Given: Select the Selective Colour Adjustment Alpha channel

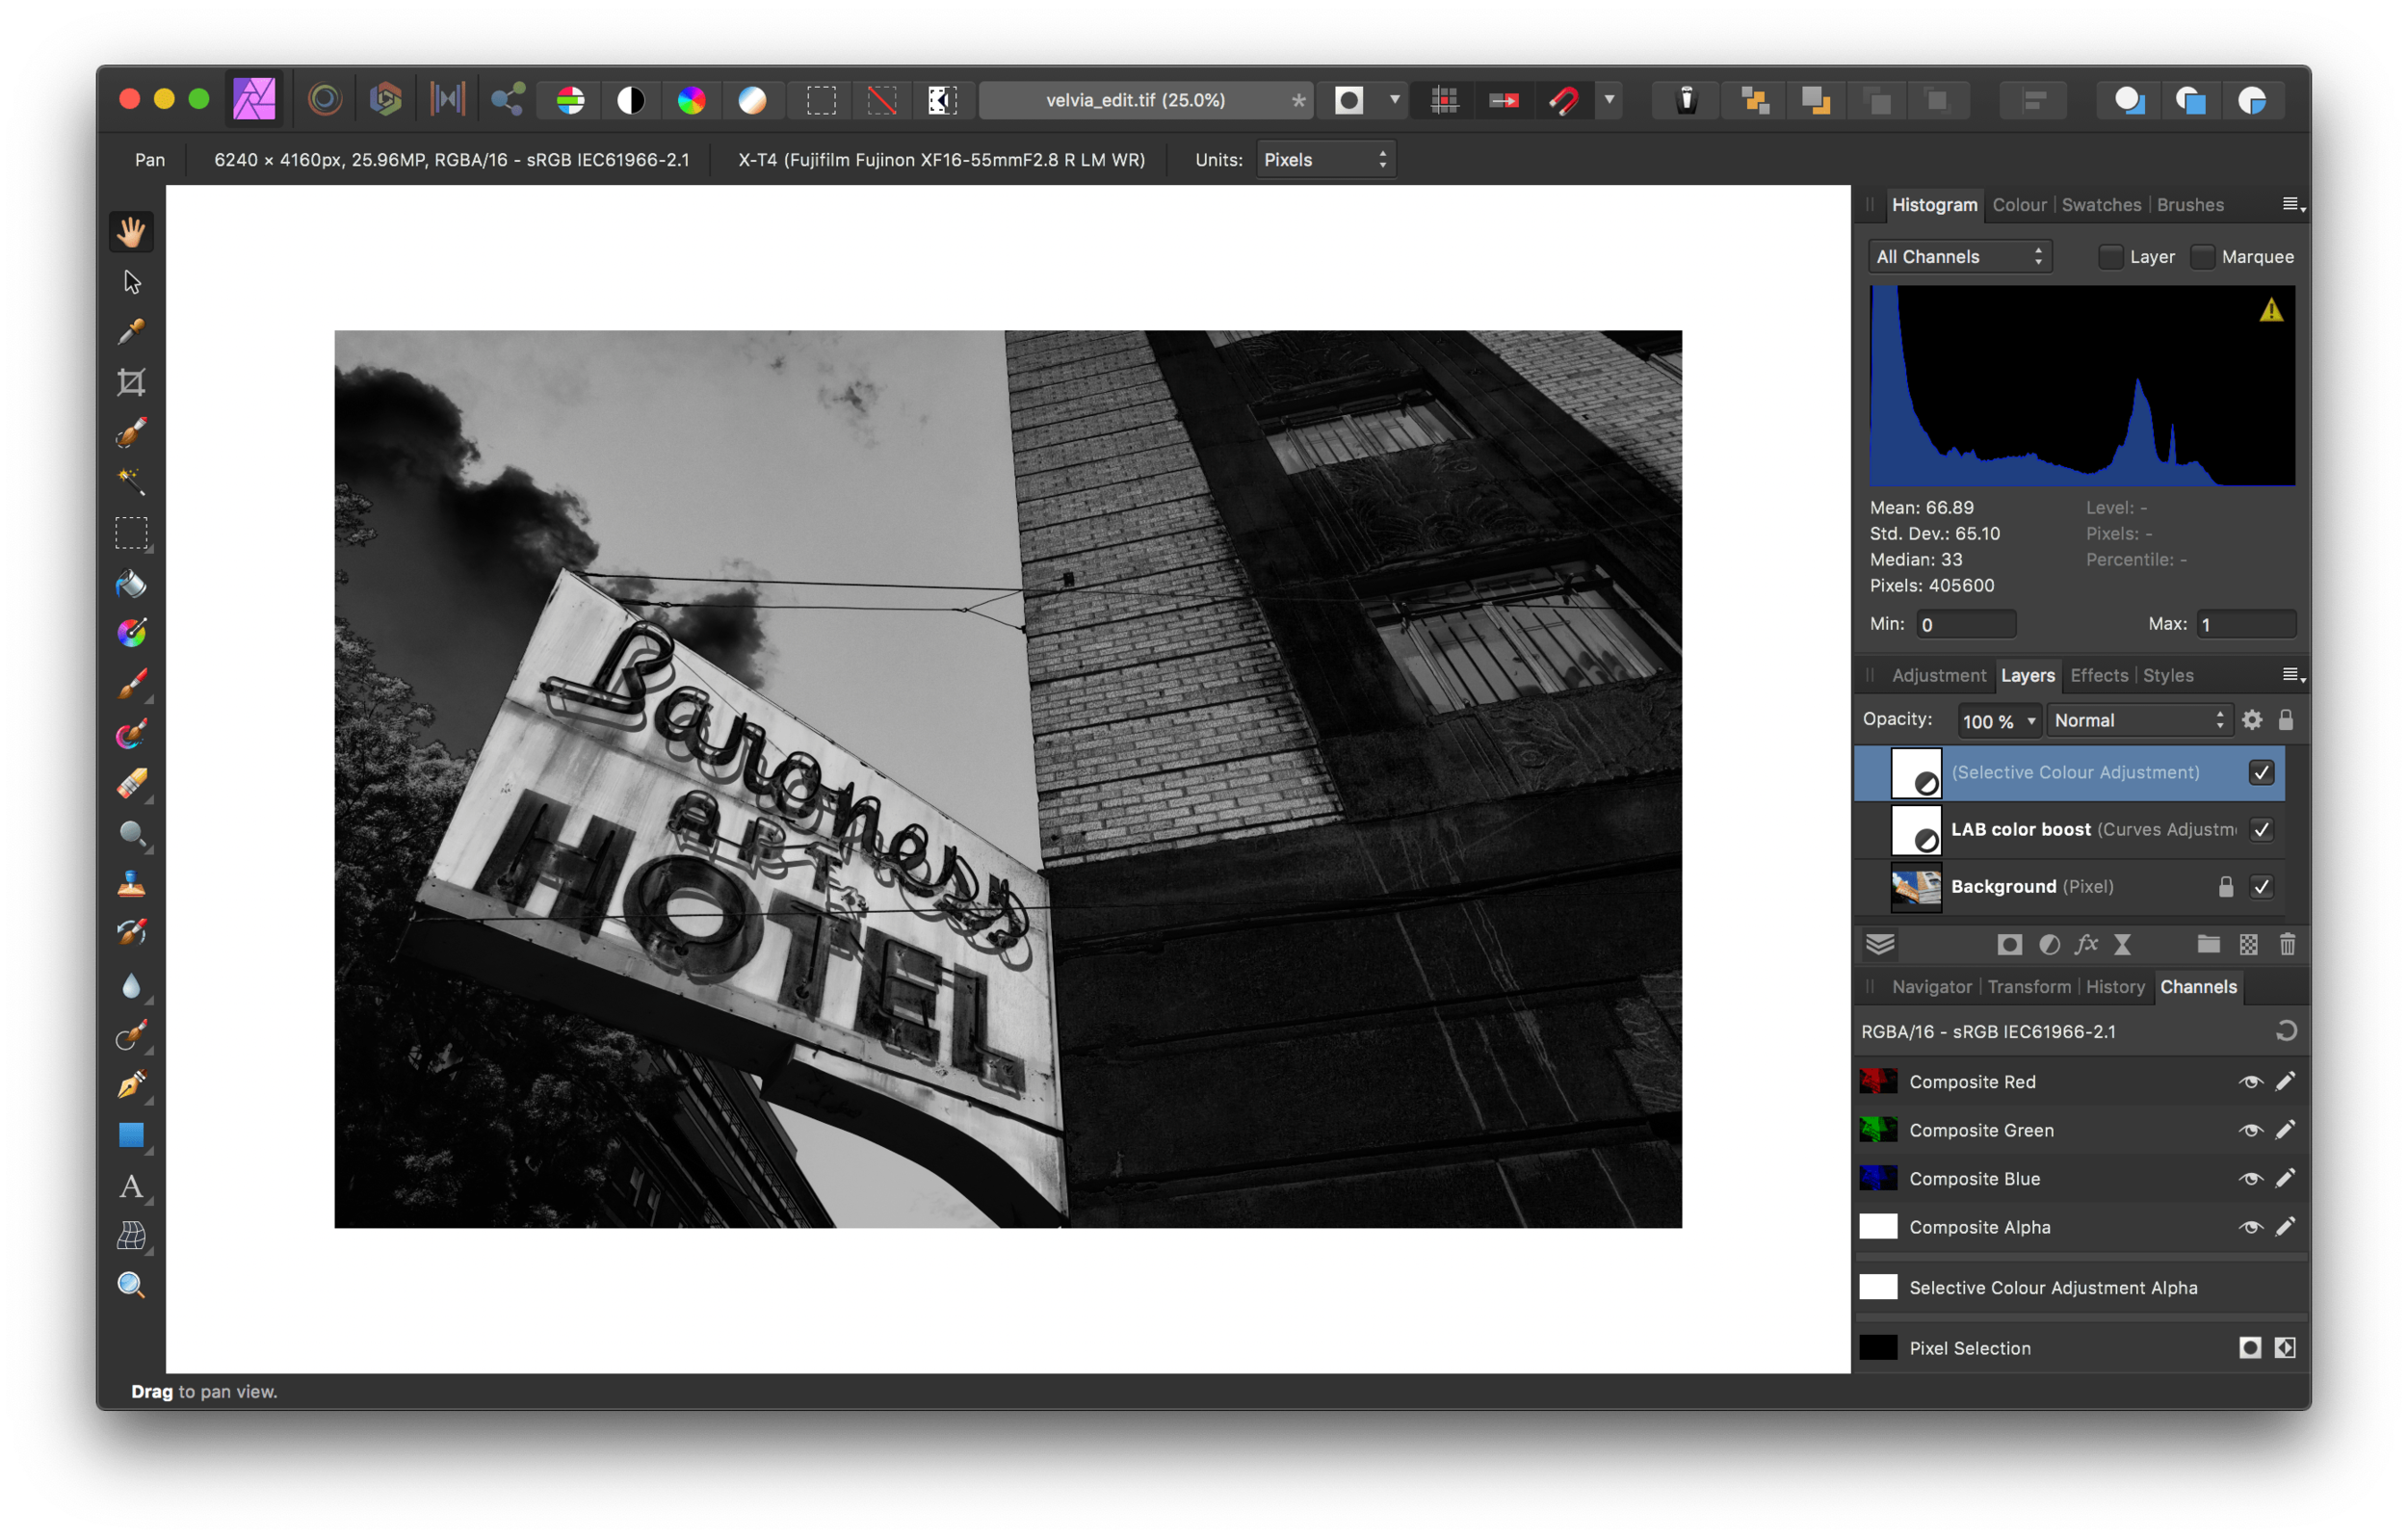Looking at the screenshot, I should 2052,1288.
